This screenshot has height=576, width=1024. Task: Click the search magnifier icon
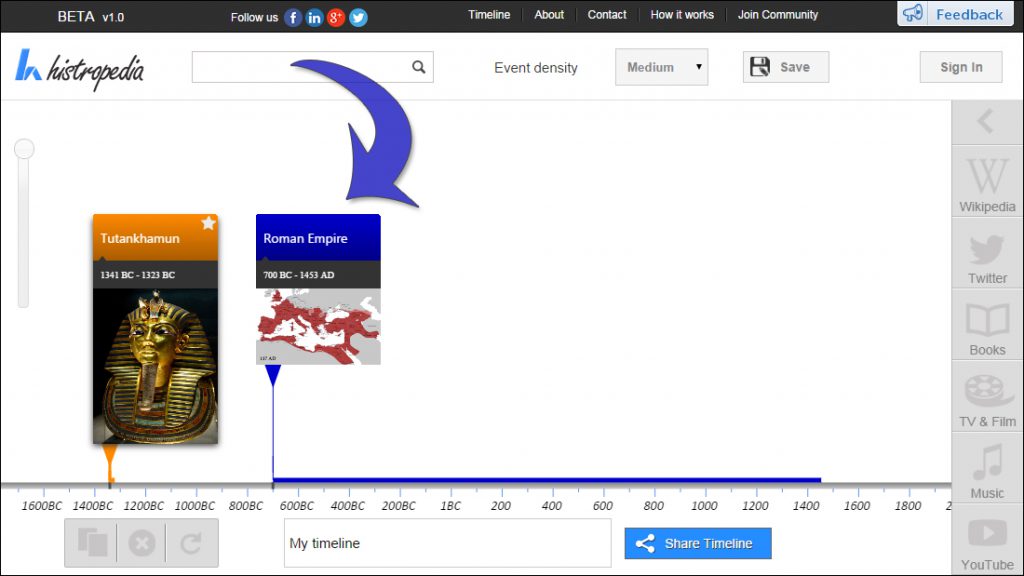[x=419, y=67]
